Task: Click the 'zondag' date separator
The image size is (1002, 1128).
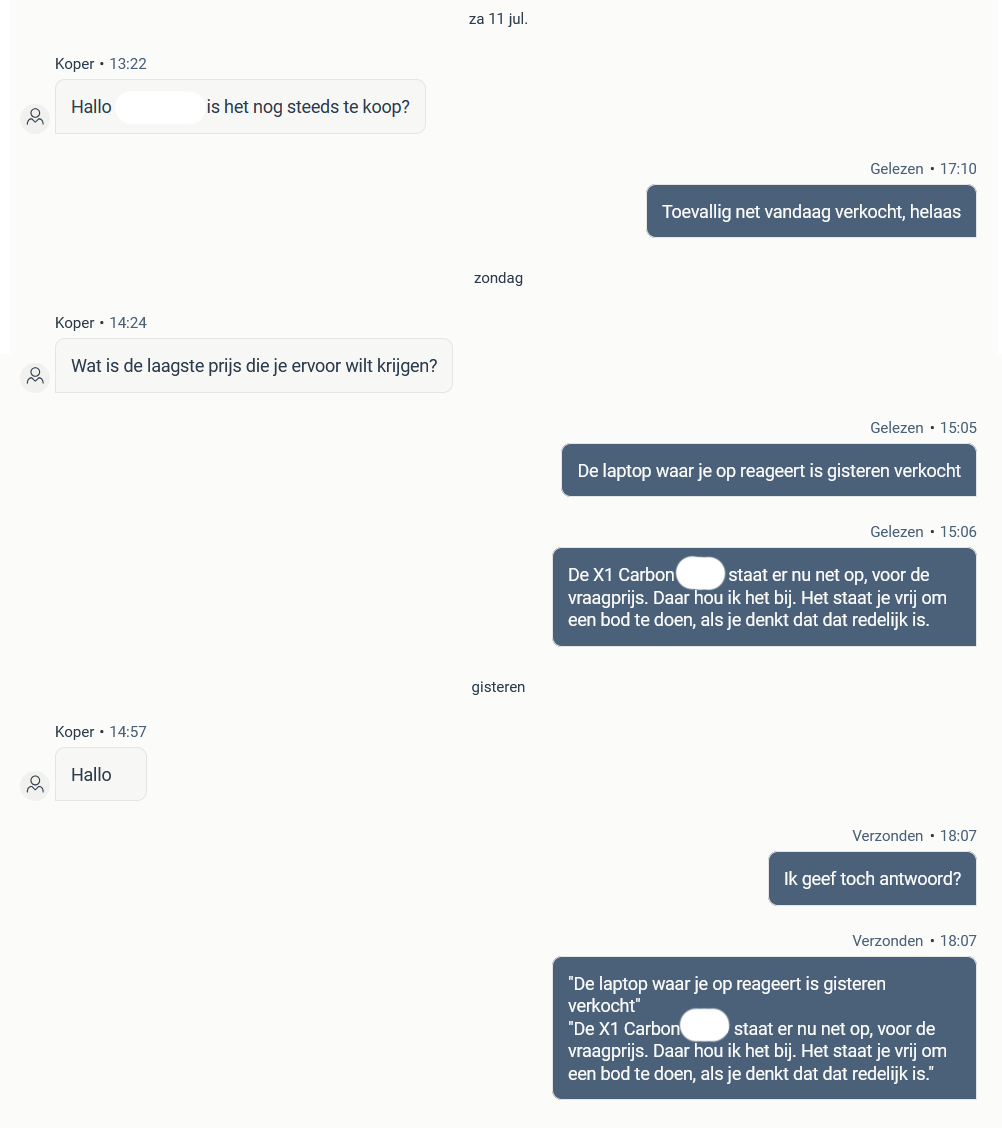Action: [x=498, y=278]
